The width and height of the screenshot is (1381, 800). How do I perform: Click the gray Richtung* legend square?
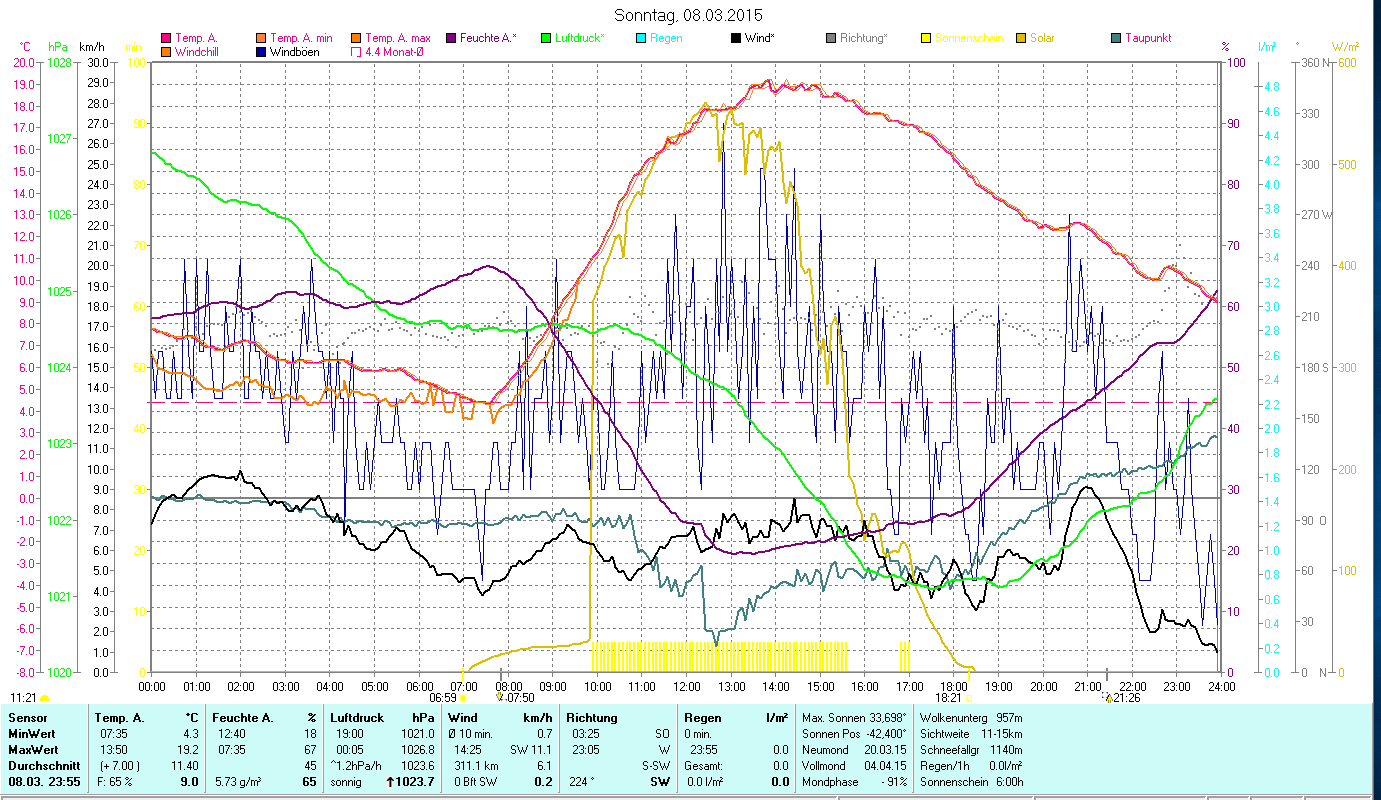tap(831, 39)
